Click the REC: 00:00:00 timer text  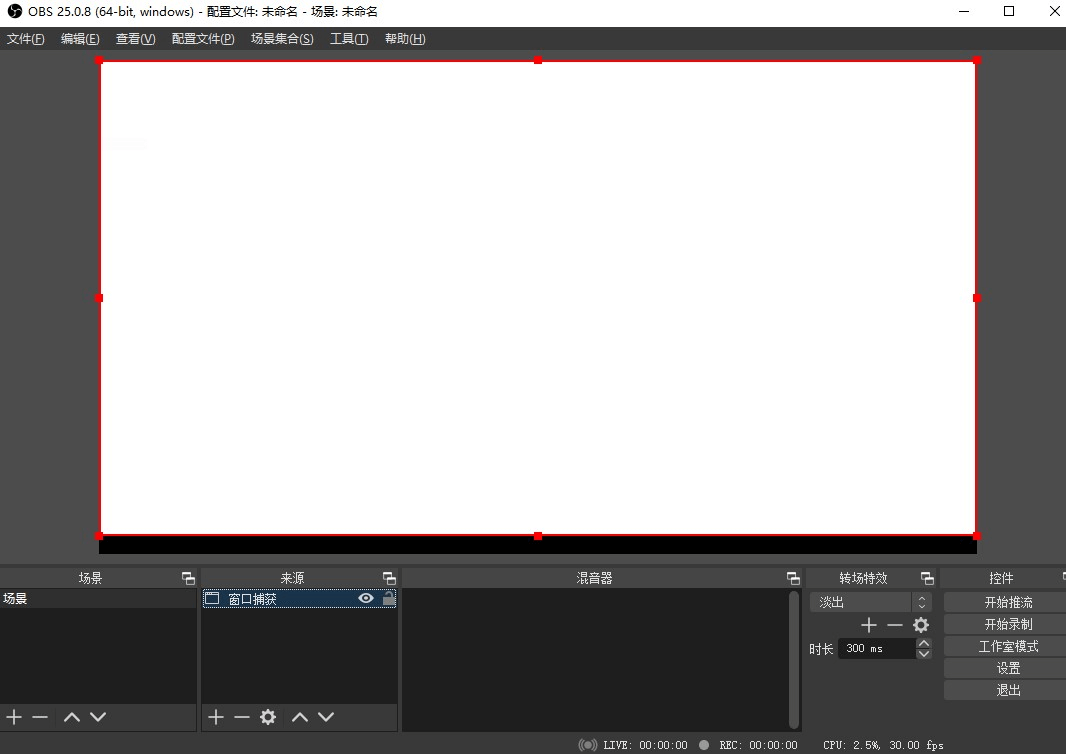click(758, 745)
